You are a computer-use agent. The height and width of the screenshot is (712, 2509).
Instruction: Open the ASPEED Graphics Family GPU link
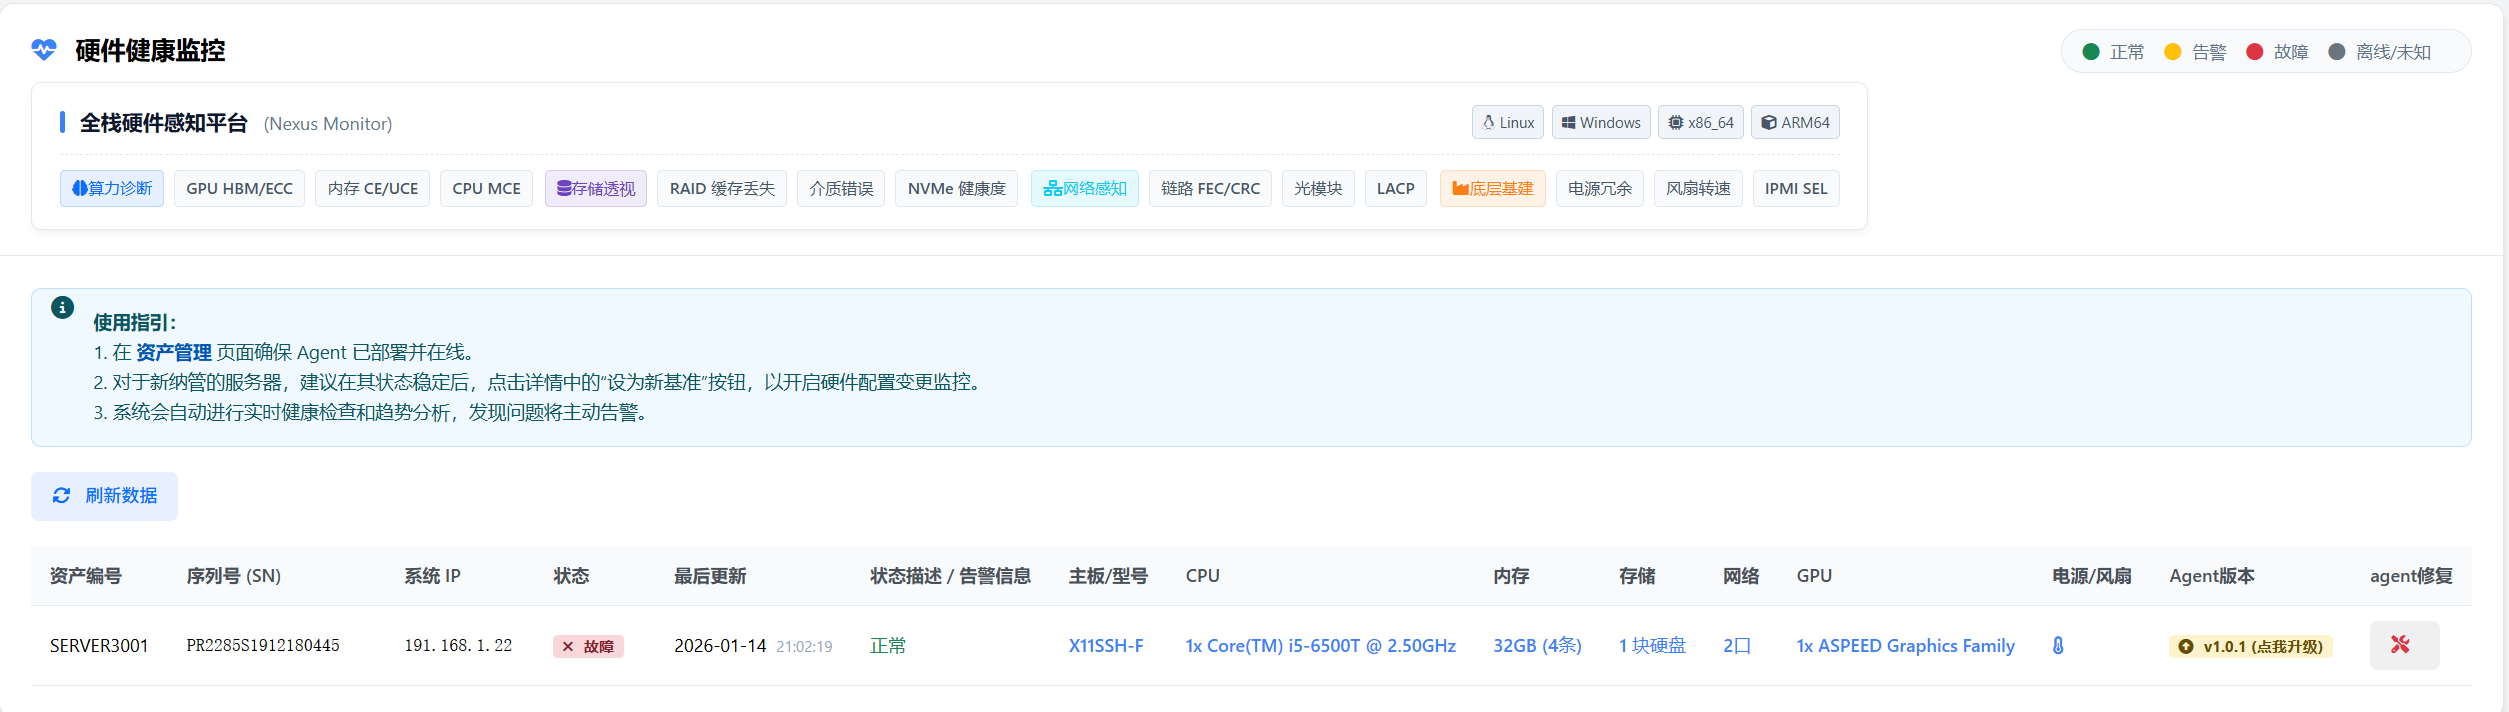coord(1904,646)
